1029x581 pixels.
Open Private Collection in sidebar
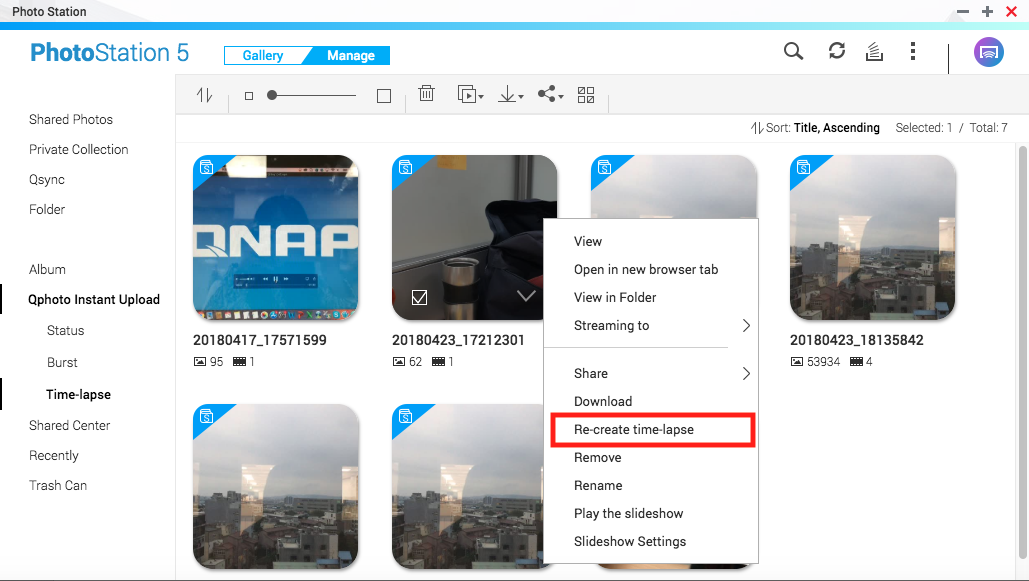[79, 150]
